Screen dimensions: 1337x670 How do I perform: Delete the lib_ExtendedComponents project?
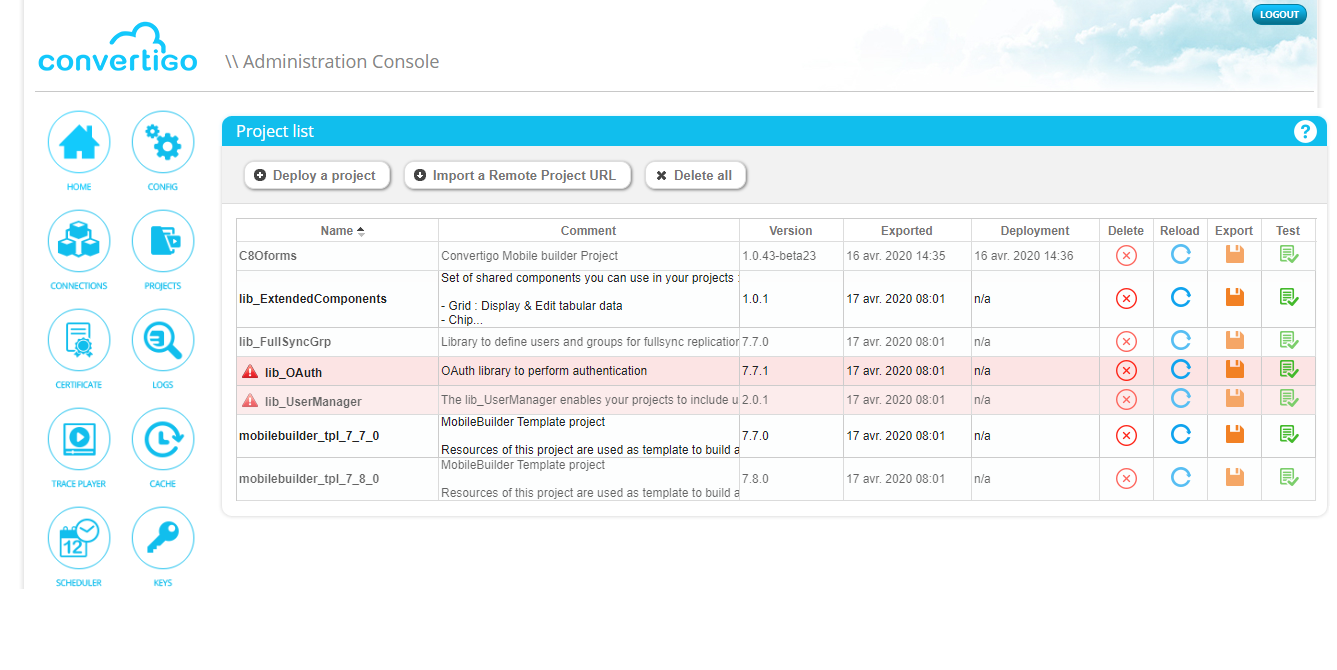click(x=1126, y=298)
